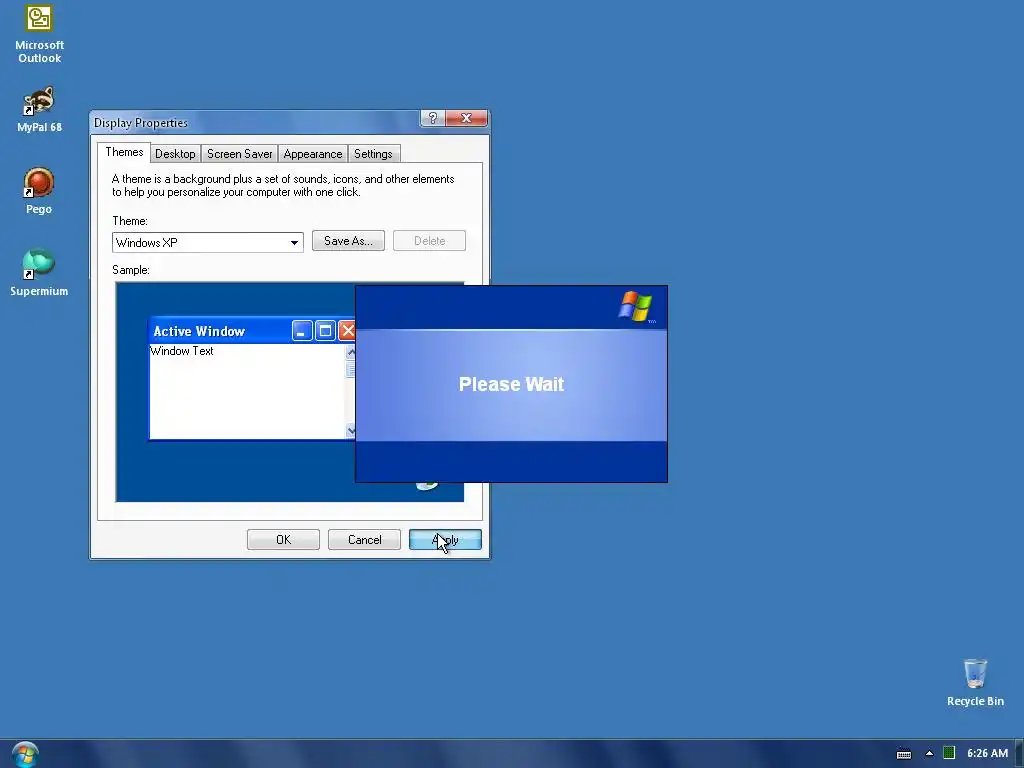Click the Display Properties title text
This screenshot has height=768, width=1024.
point(140,123)
